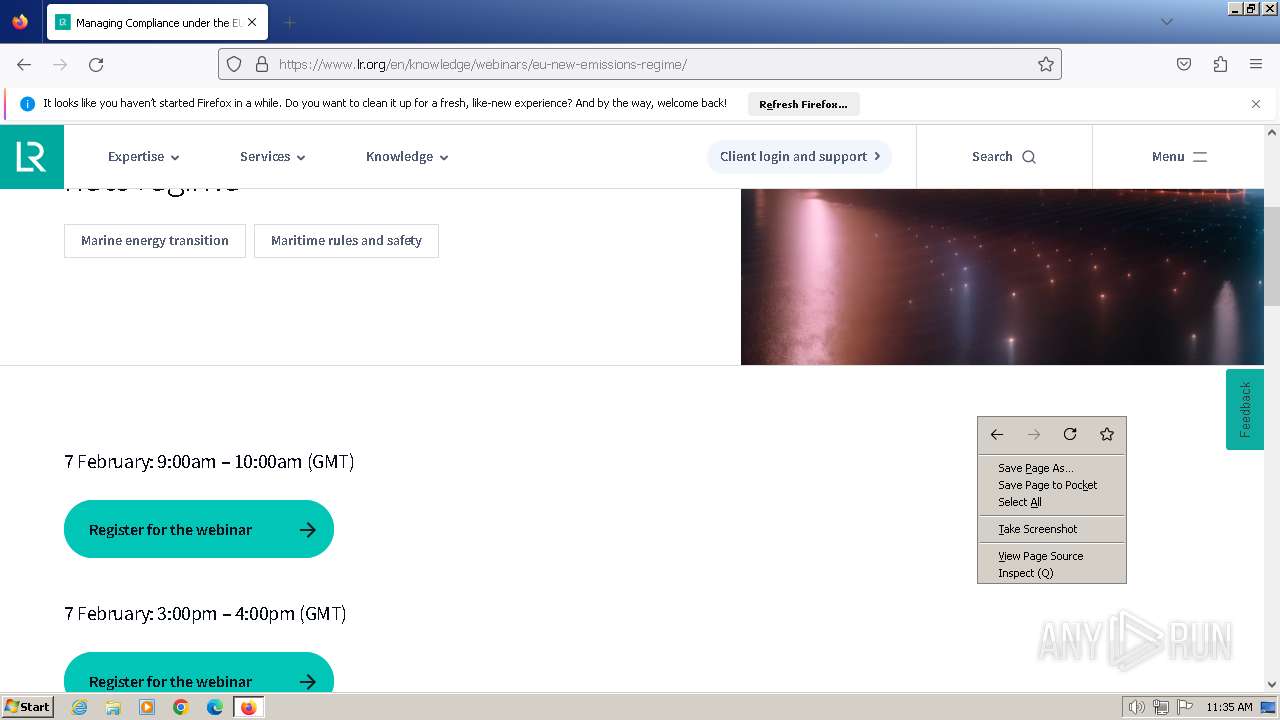Select Save Page As from context menu
The image size is (1280, 720).
tap(1052, 468)
